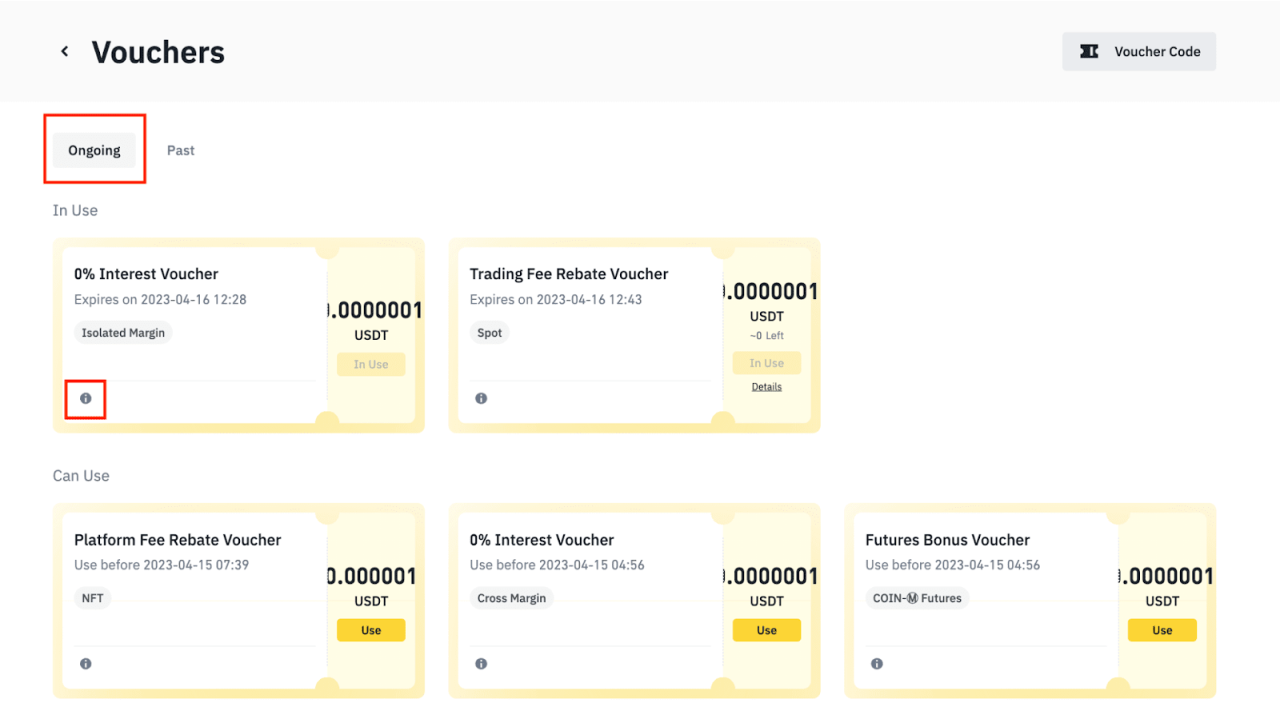Click Details on Trading Fee Rebate Voucher

(766, 387)
